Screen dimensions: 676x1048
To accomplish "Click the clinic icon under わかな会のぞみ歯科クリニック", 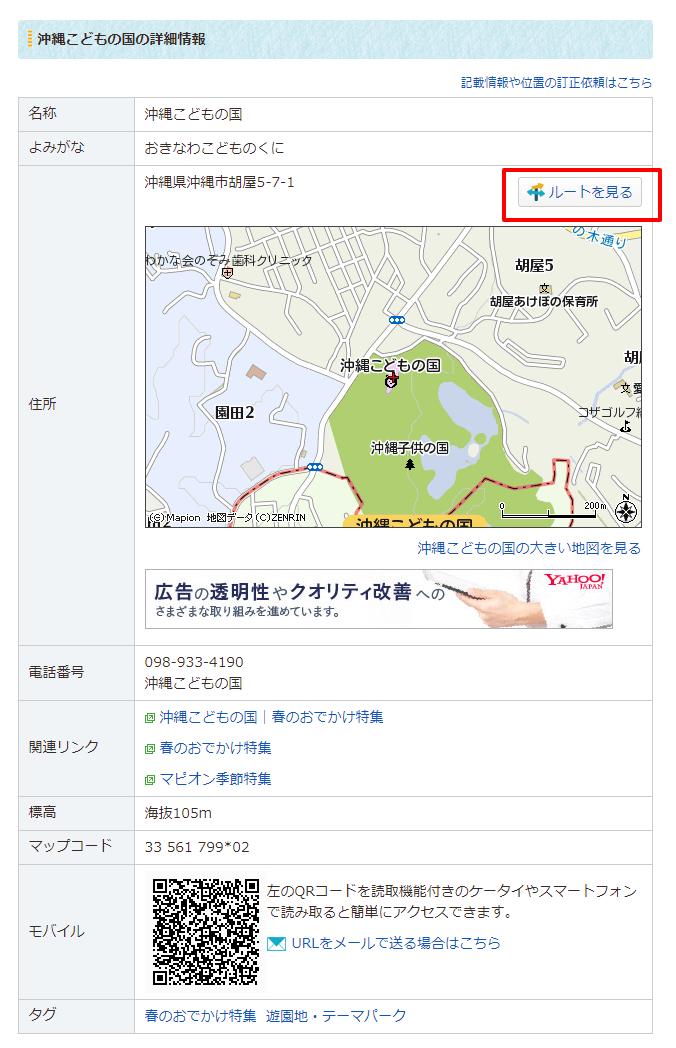I will coord(227,273).
